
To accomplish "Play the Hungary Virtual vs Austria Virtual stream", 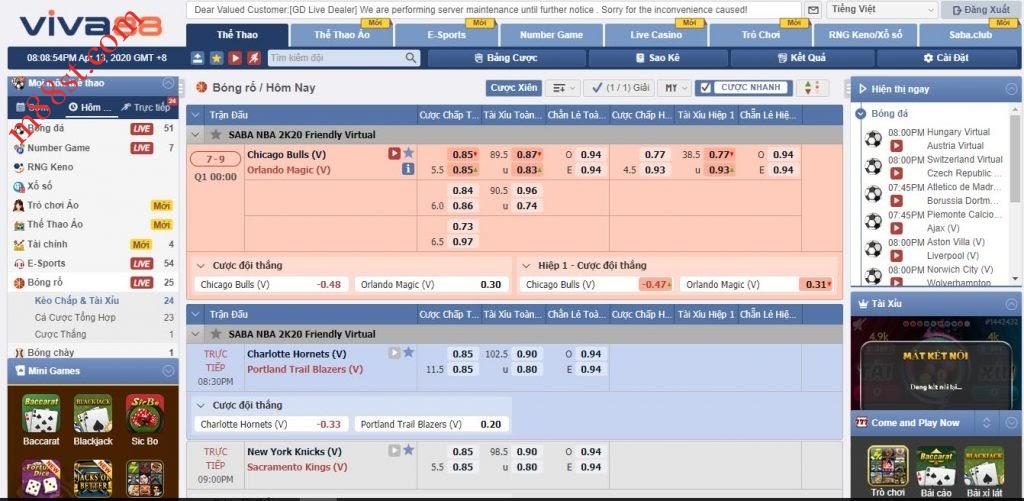I will (896, 146).
